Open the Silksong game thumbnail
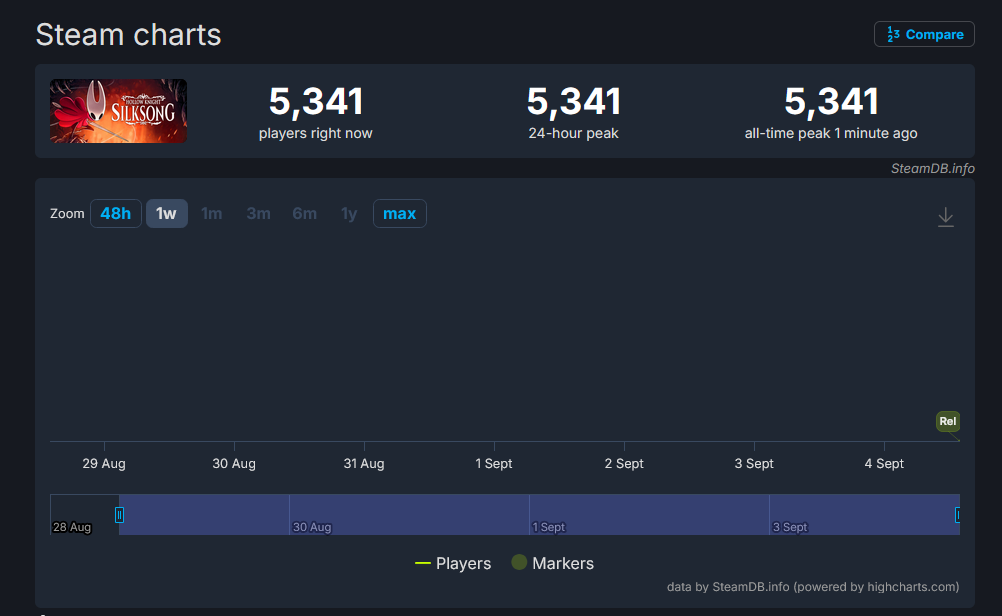1002x616 pixels. pos(118,111)
